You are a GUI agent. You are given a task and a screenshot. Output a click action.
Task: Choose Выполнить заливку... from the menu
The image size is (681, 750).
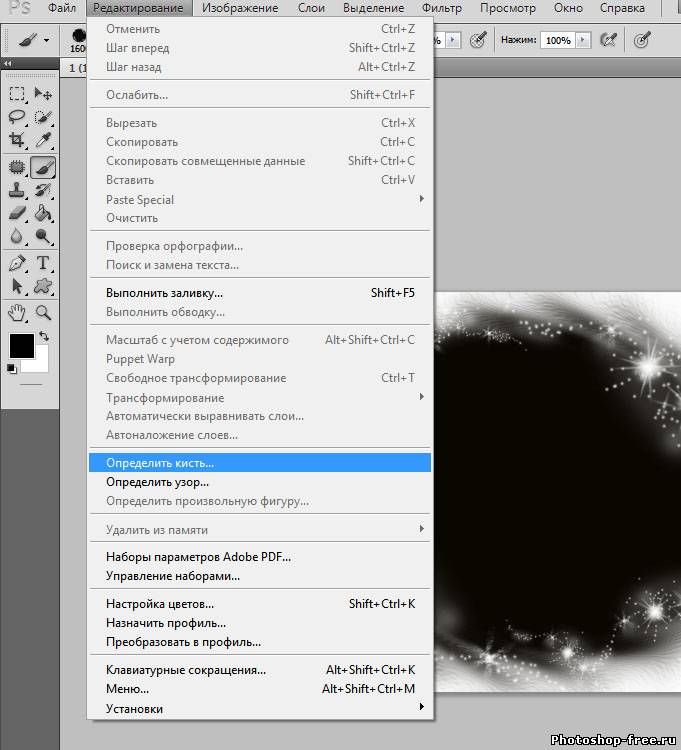[164, 293]
